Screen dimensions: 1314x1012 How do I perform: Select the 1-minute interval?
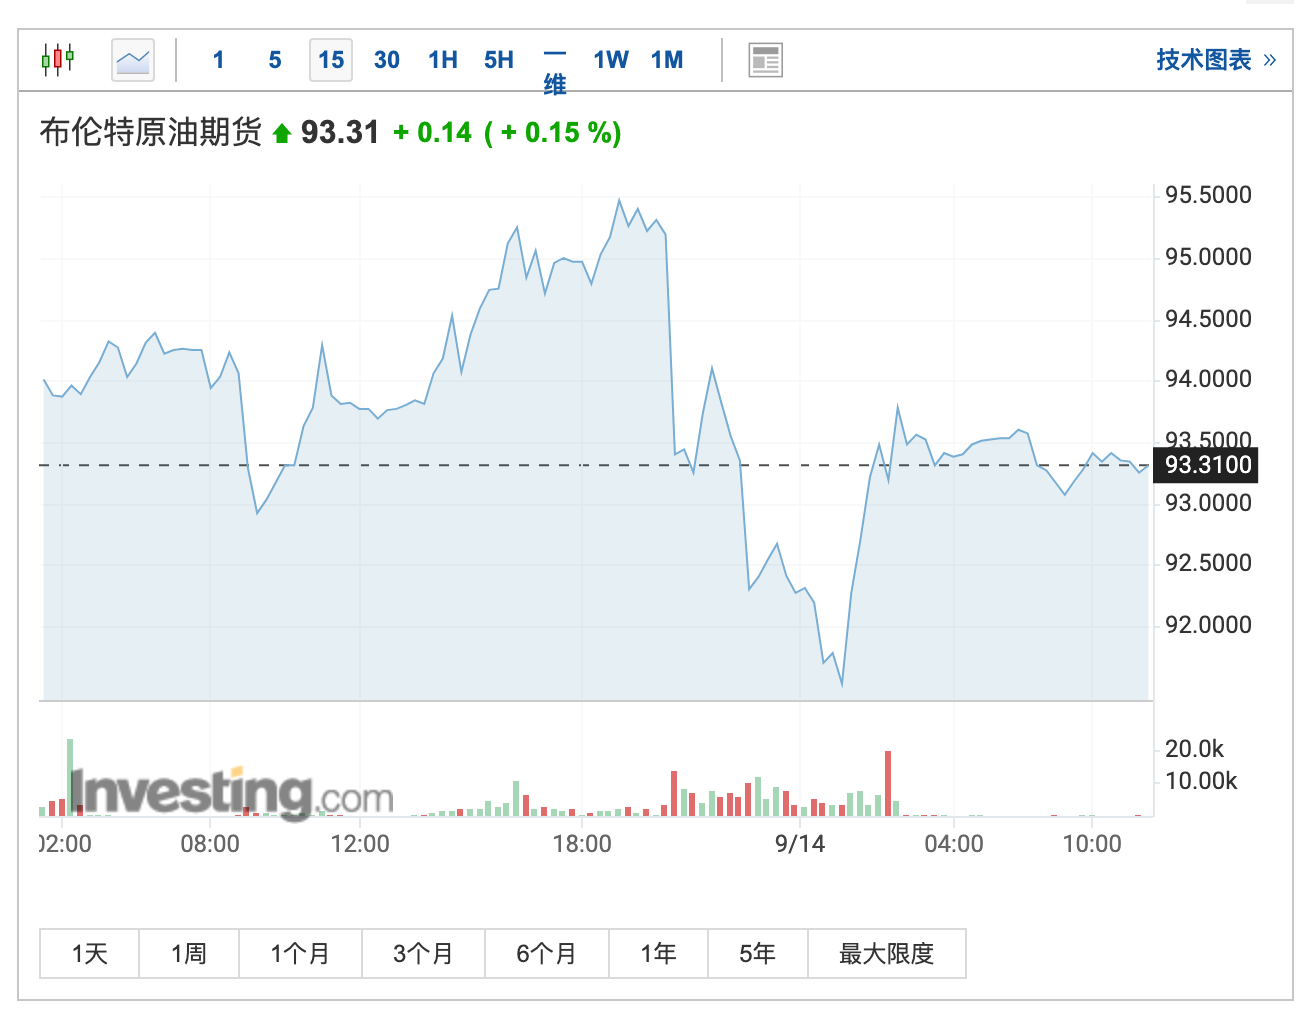tap(218, 60)
